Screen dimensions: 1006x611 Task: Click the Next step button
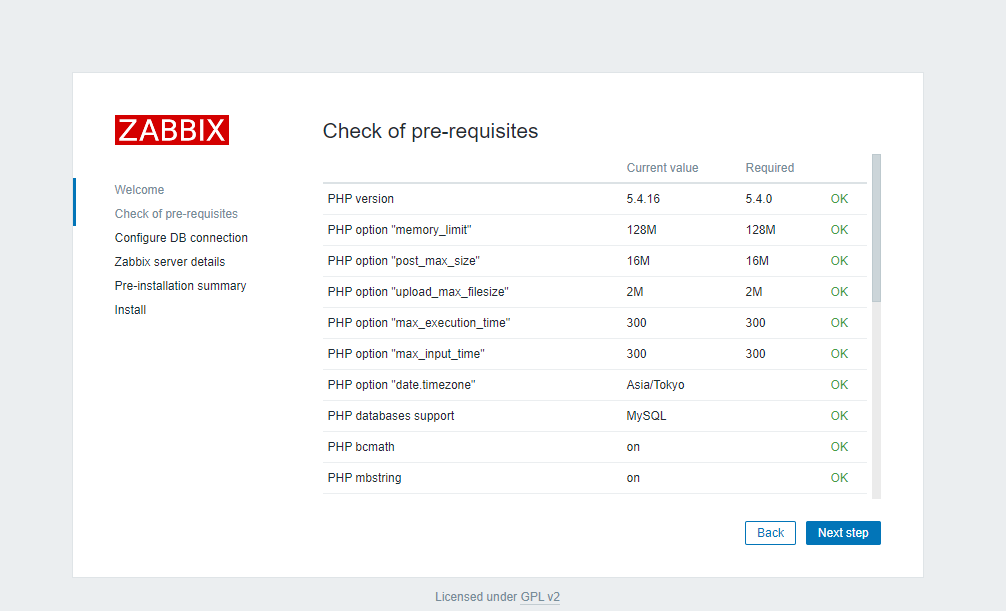click(843, 533)
